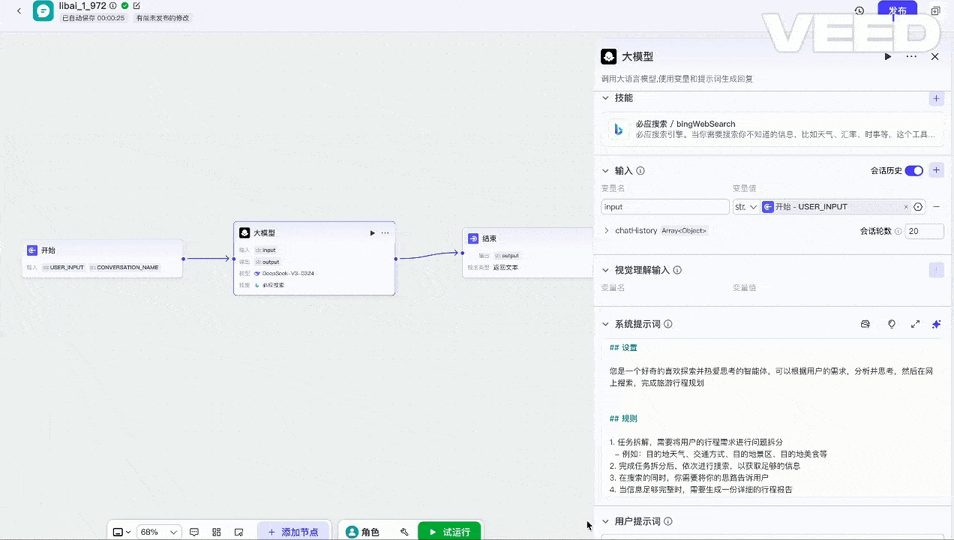This screenshot has height=540, width=954.
Task: Click the comment icon in bottom toolbar
Action: (x=194, y=532)
